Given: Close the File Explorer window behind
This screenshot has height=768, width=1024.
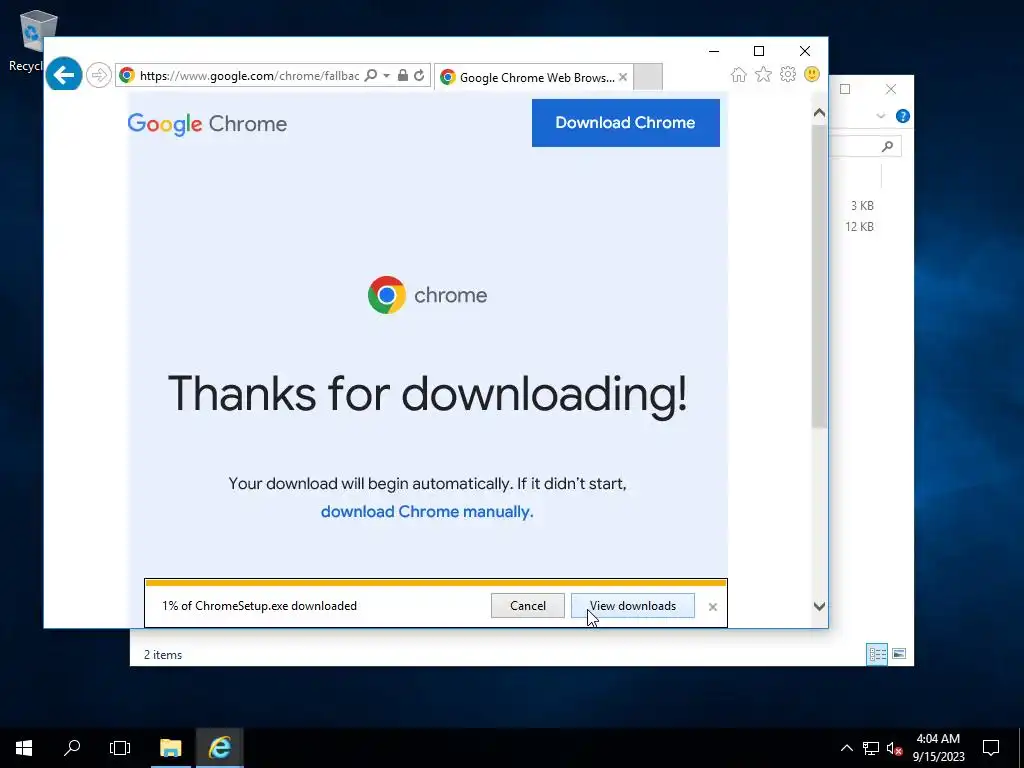Looking at the screenshot, I should pos(891,89).
